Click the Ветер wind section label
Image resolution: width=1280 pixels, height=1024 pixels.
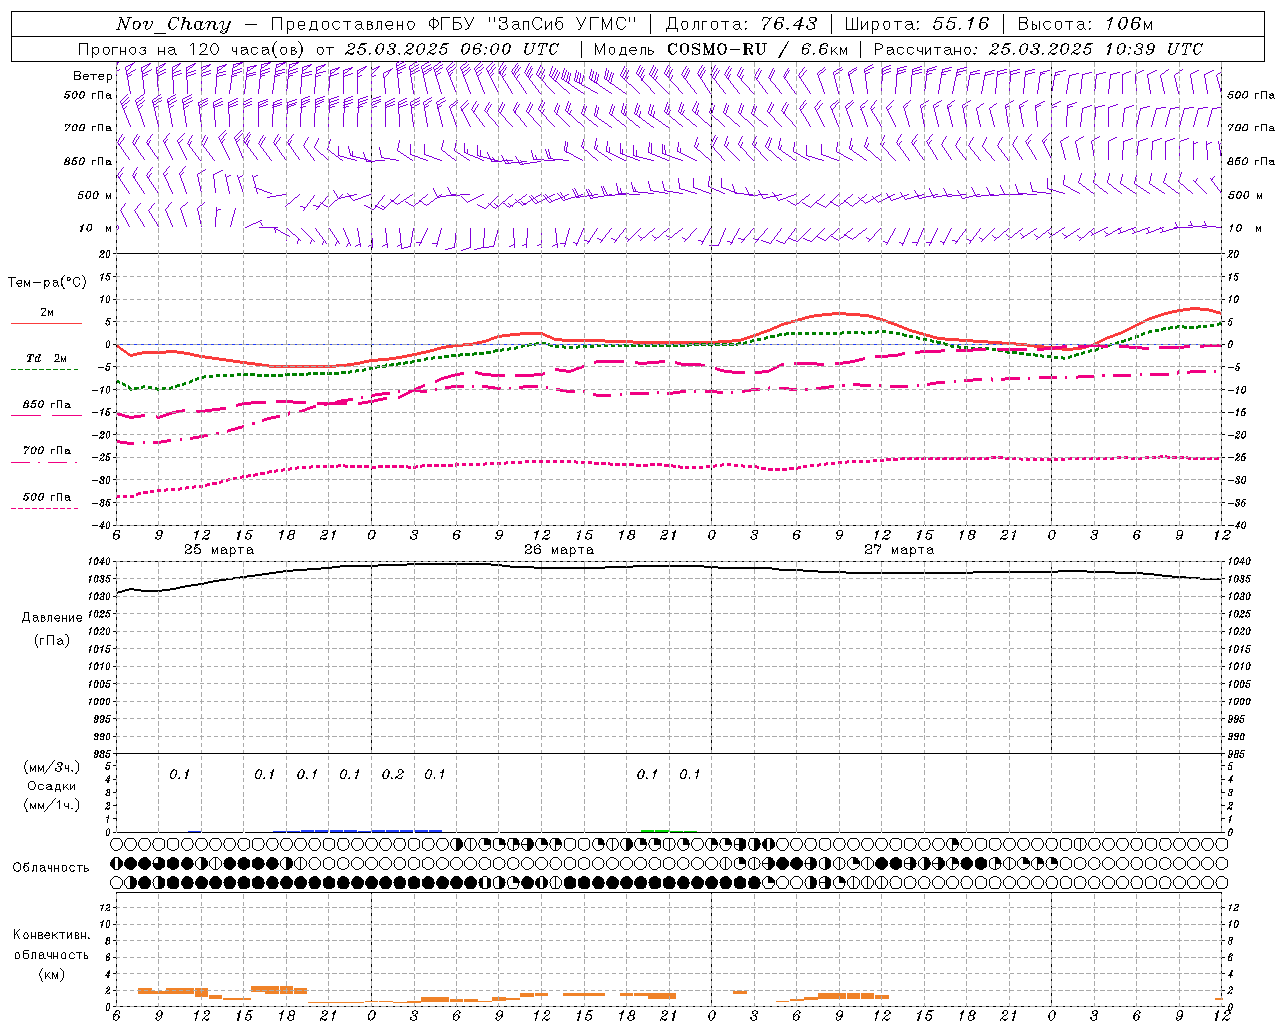[x=92, y=76]
